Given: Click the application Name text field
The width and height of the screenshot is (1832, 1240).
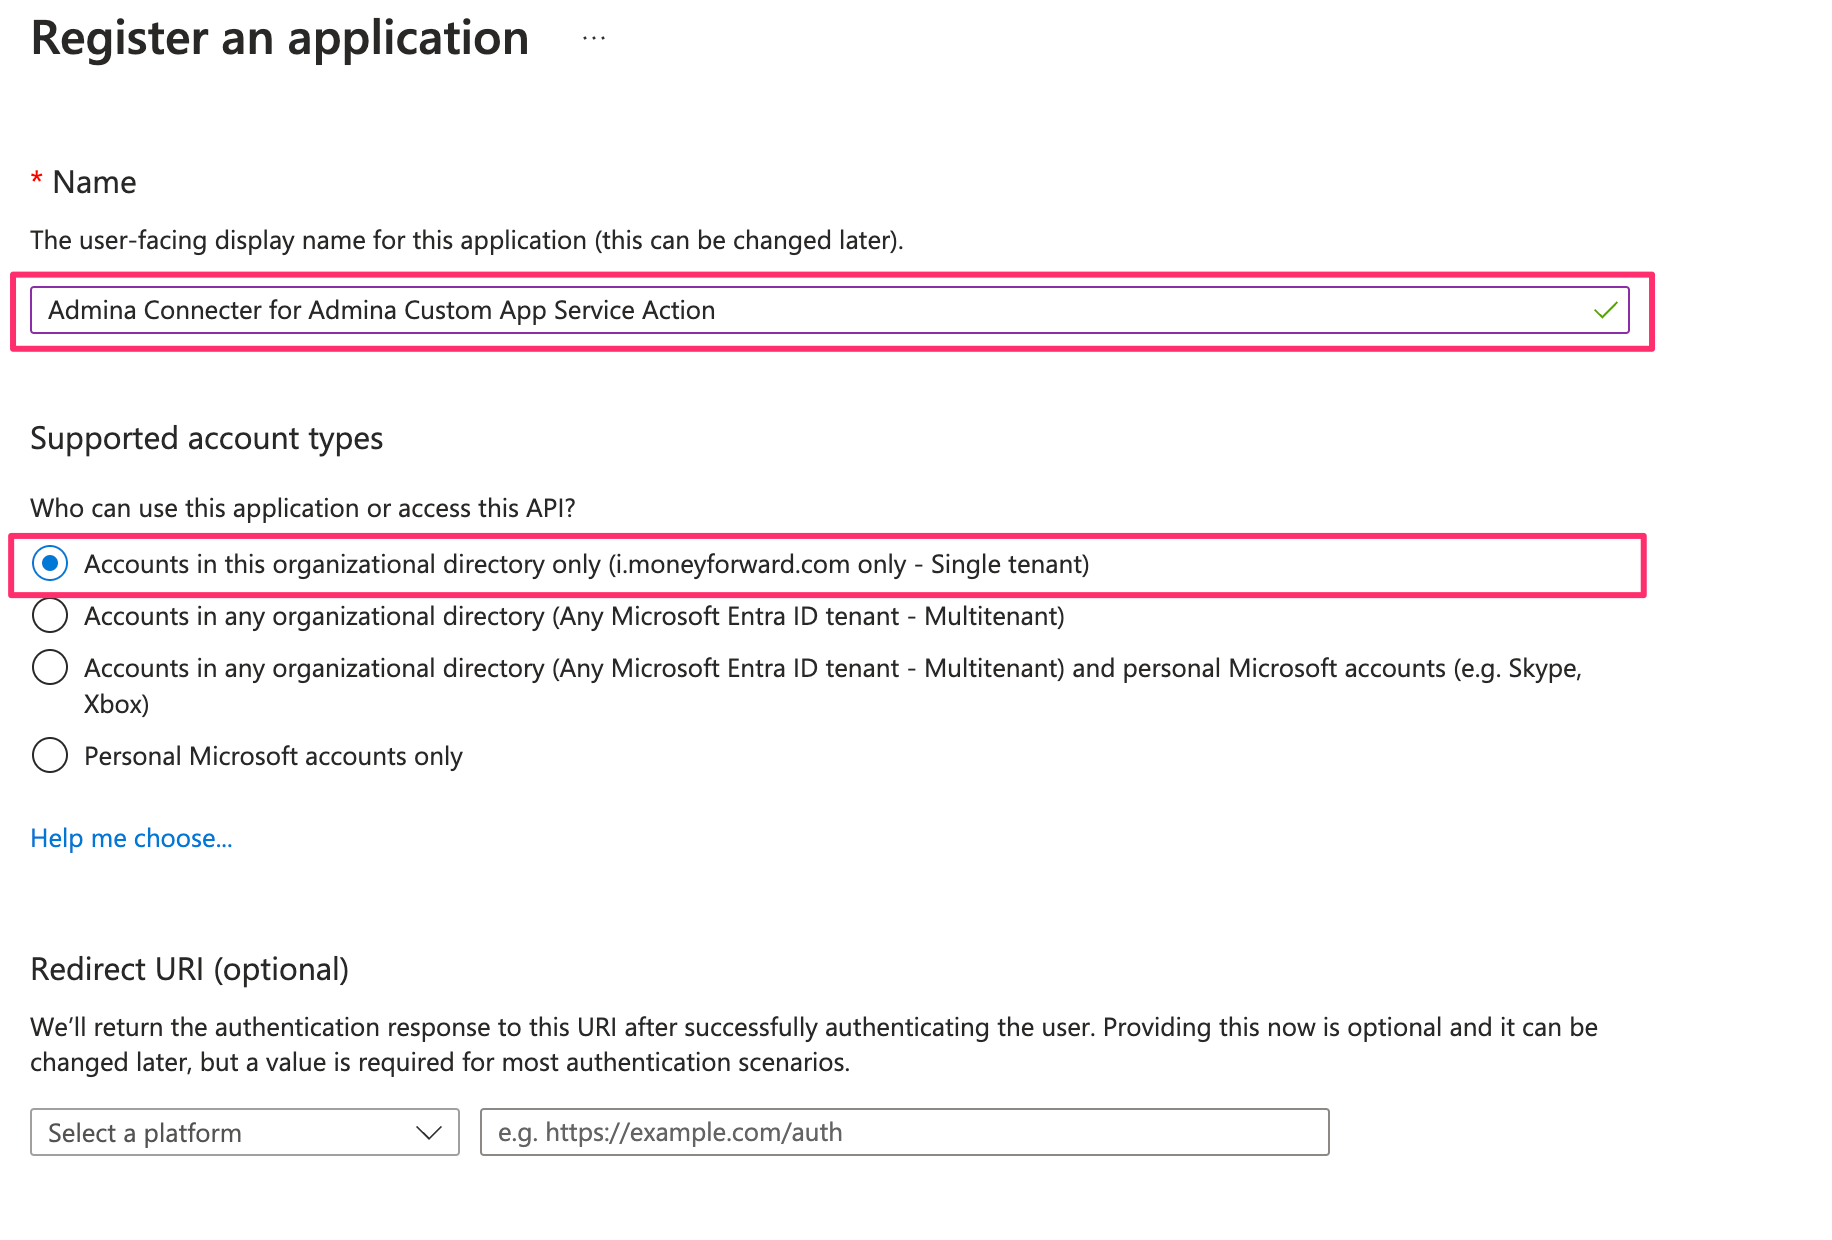Looking at the screenshot, I should (x=800, y=311).
